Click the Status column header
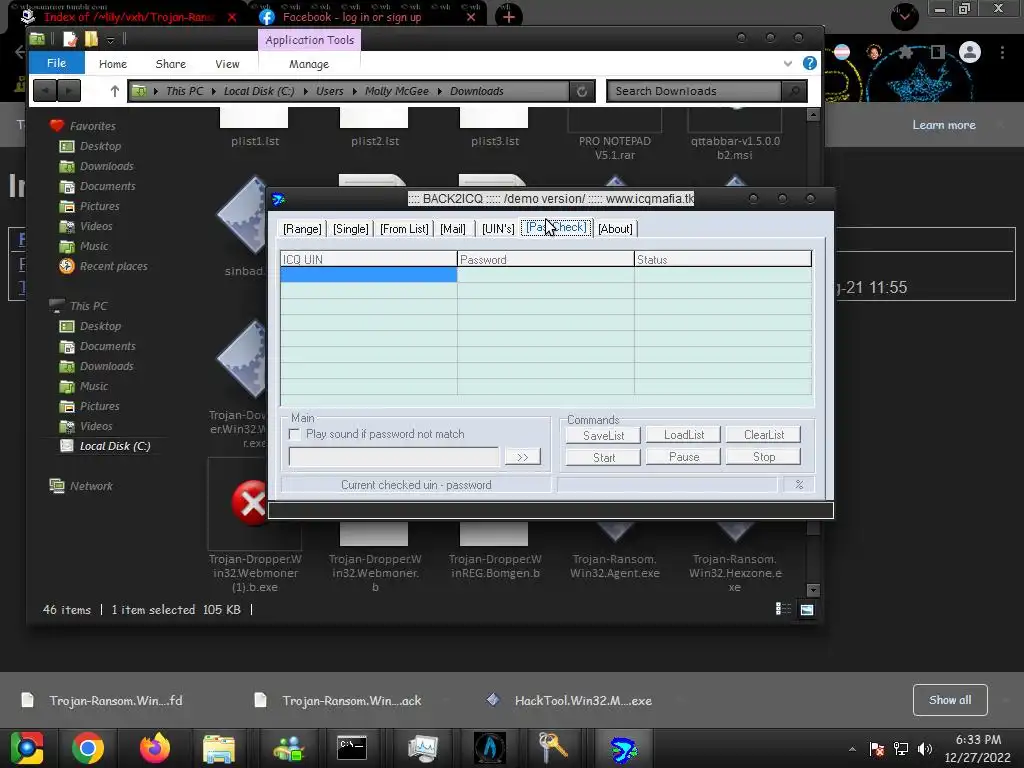Image resolution: width=1024 pixels, height=768 pixels. click(722, 259)
